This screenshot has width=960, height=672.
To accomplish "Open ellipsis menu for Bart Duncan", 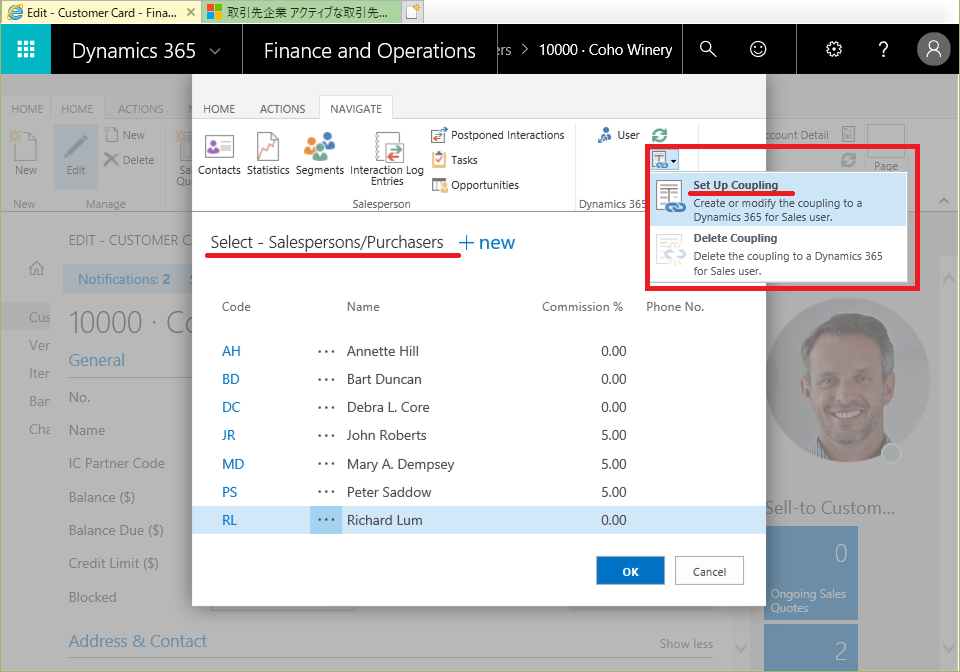I will coord(326,379).
